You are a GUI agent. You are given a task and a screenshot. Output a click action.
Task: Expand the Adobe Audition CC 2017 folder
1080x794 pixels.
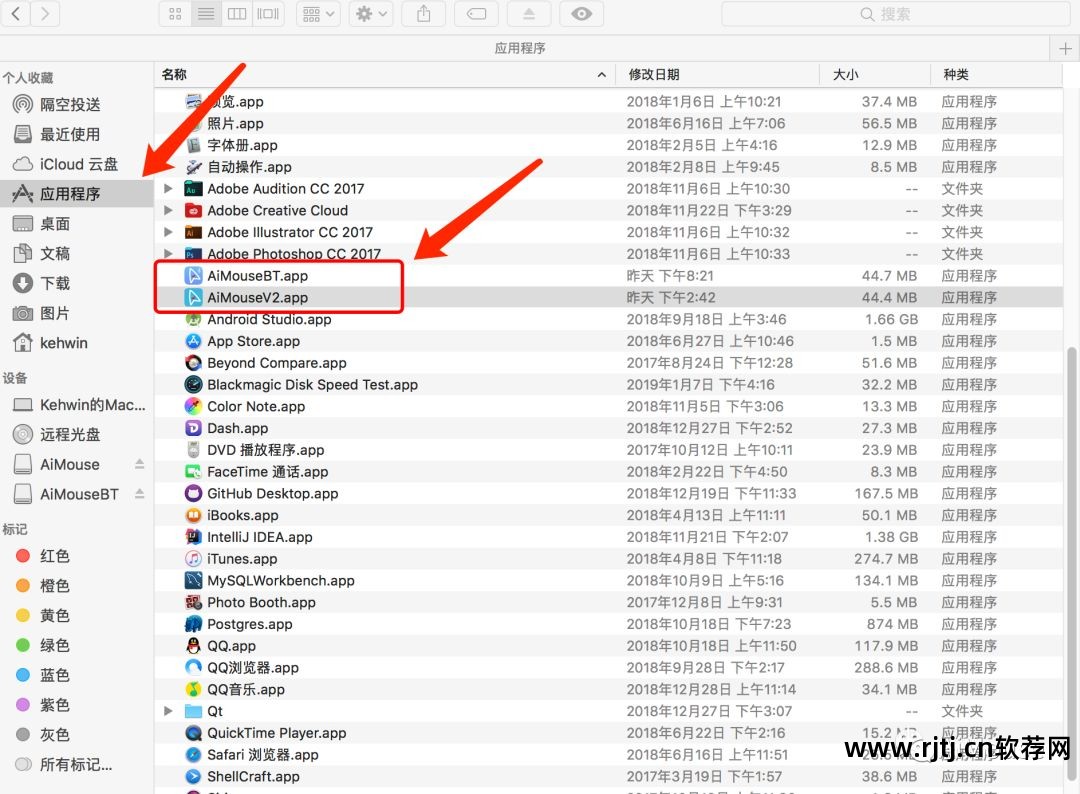[x=168, y=188]
